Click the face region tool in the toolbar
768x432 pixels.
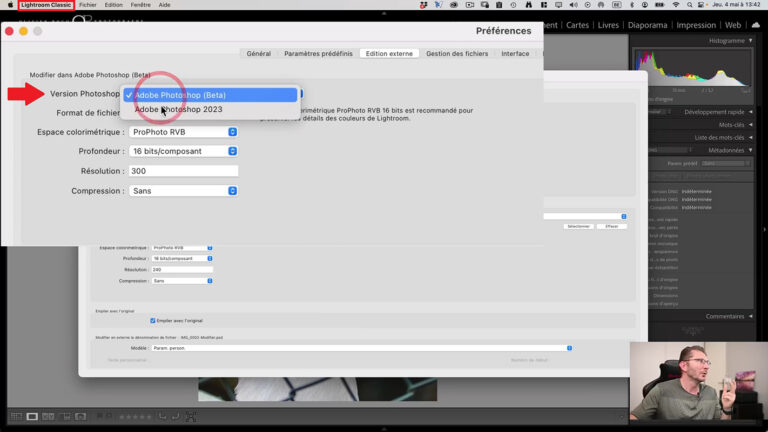pyautogui.click(x=191, y=417)
